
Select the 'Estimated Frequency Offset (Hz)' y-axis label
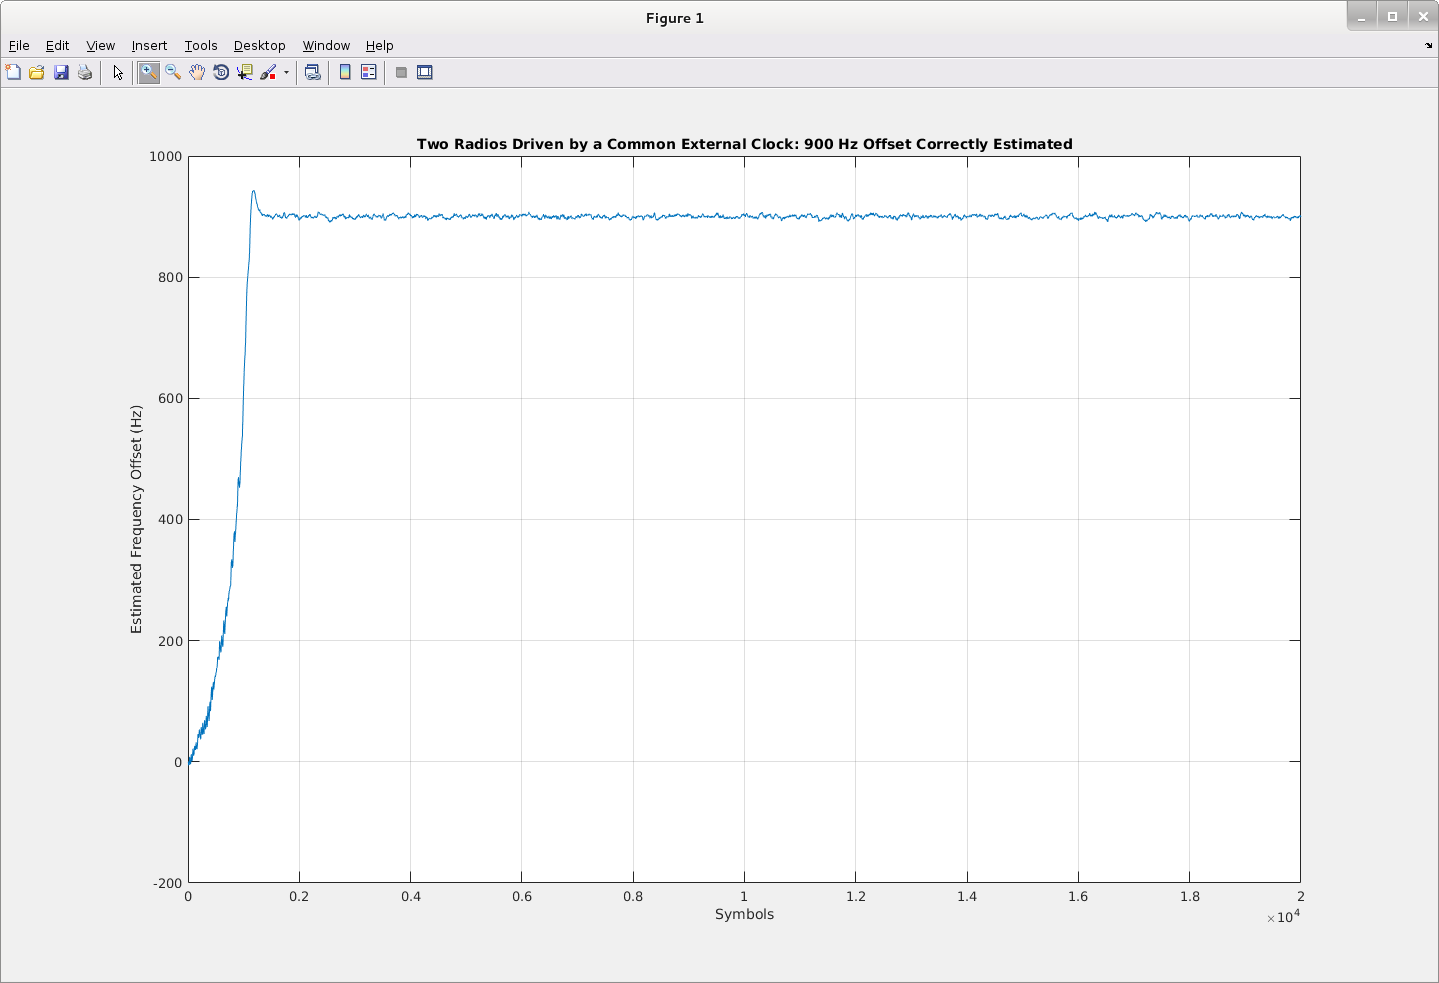click(x=136, y=519)
